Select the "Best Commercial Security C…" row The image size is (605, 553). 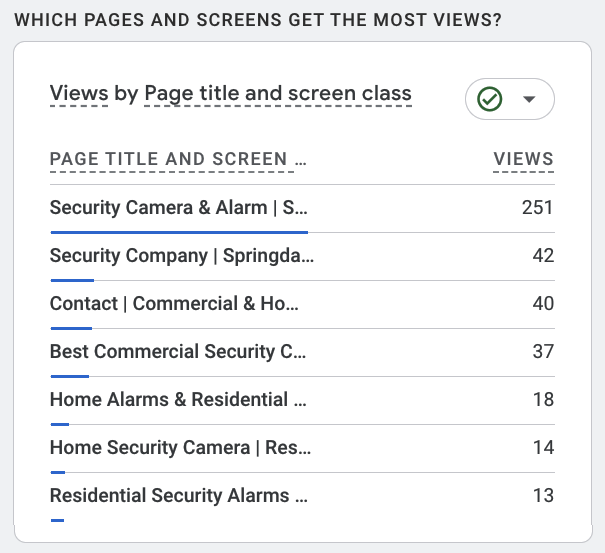click(x=177, y=352)
